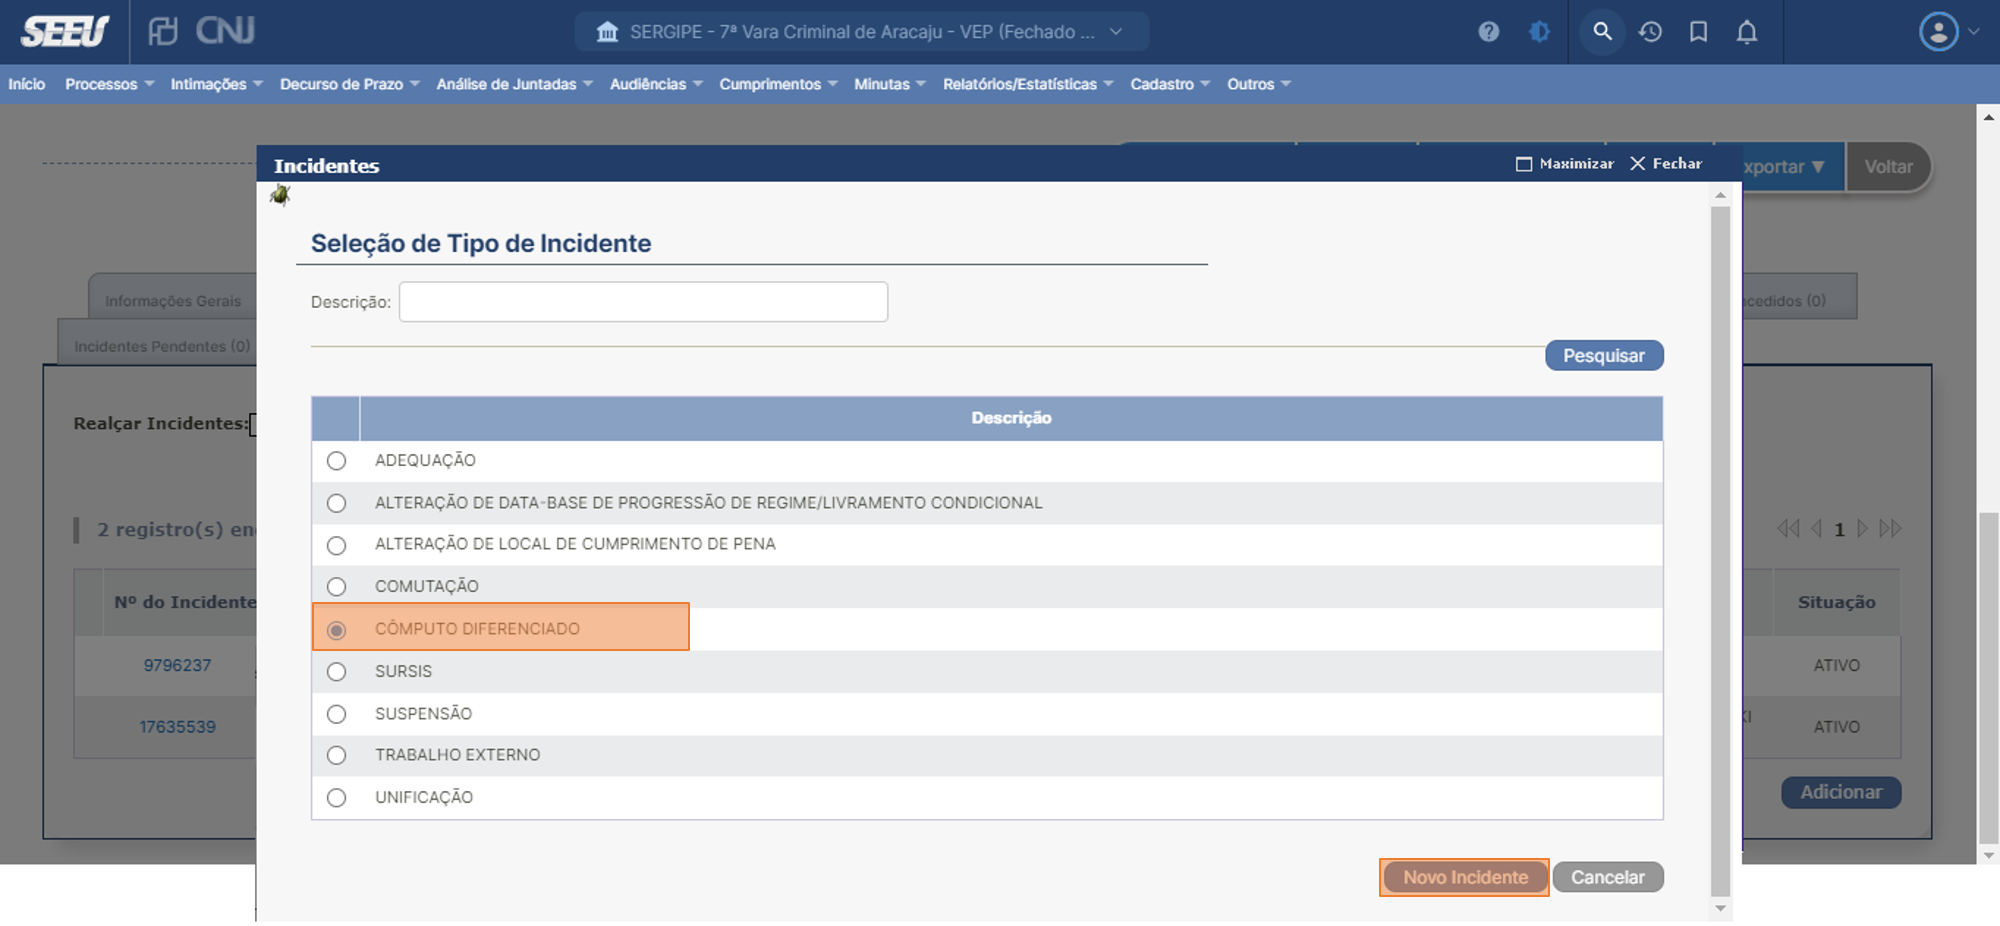Screen dimensions: 2000x926
Task: Click the dialog's vertical scrollbar
Action: [1720, 550]
